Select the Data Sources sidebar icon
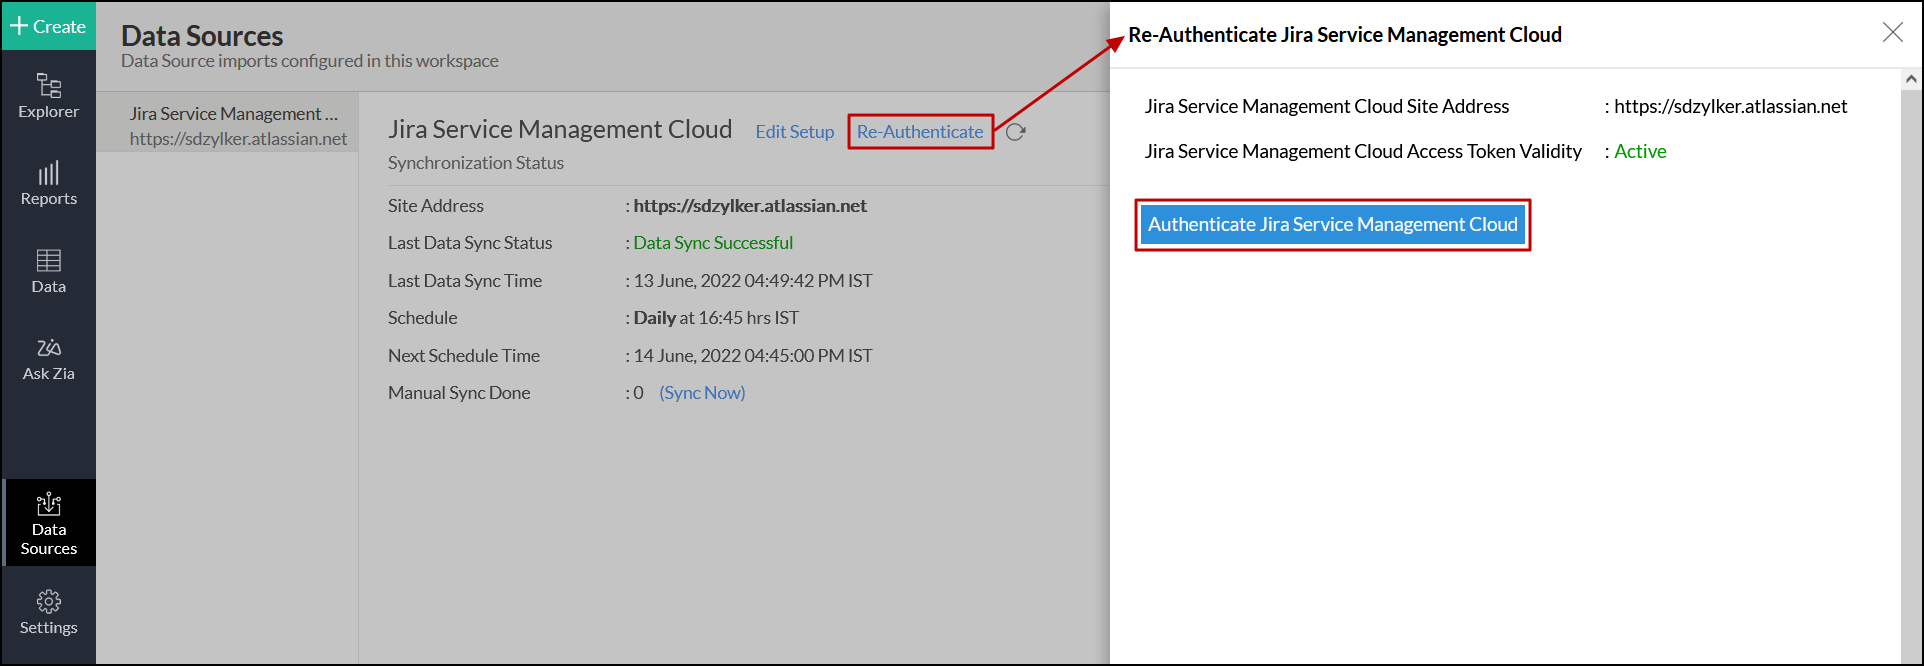 (48, 504)
